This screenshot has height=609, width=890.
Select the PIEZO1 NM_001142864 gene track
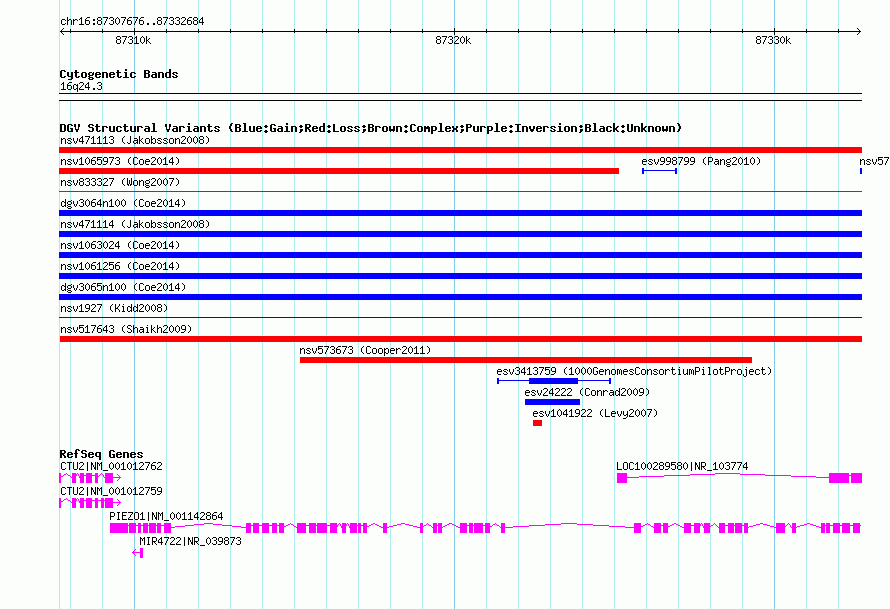[485, 528]
